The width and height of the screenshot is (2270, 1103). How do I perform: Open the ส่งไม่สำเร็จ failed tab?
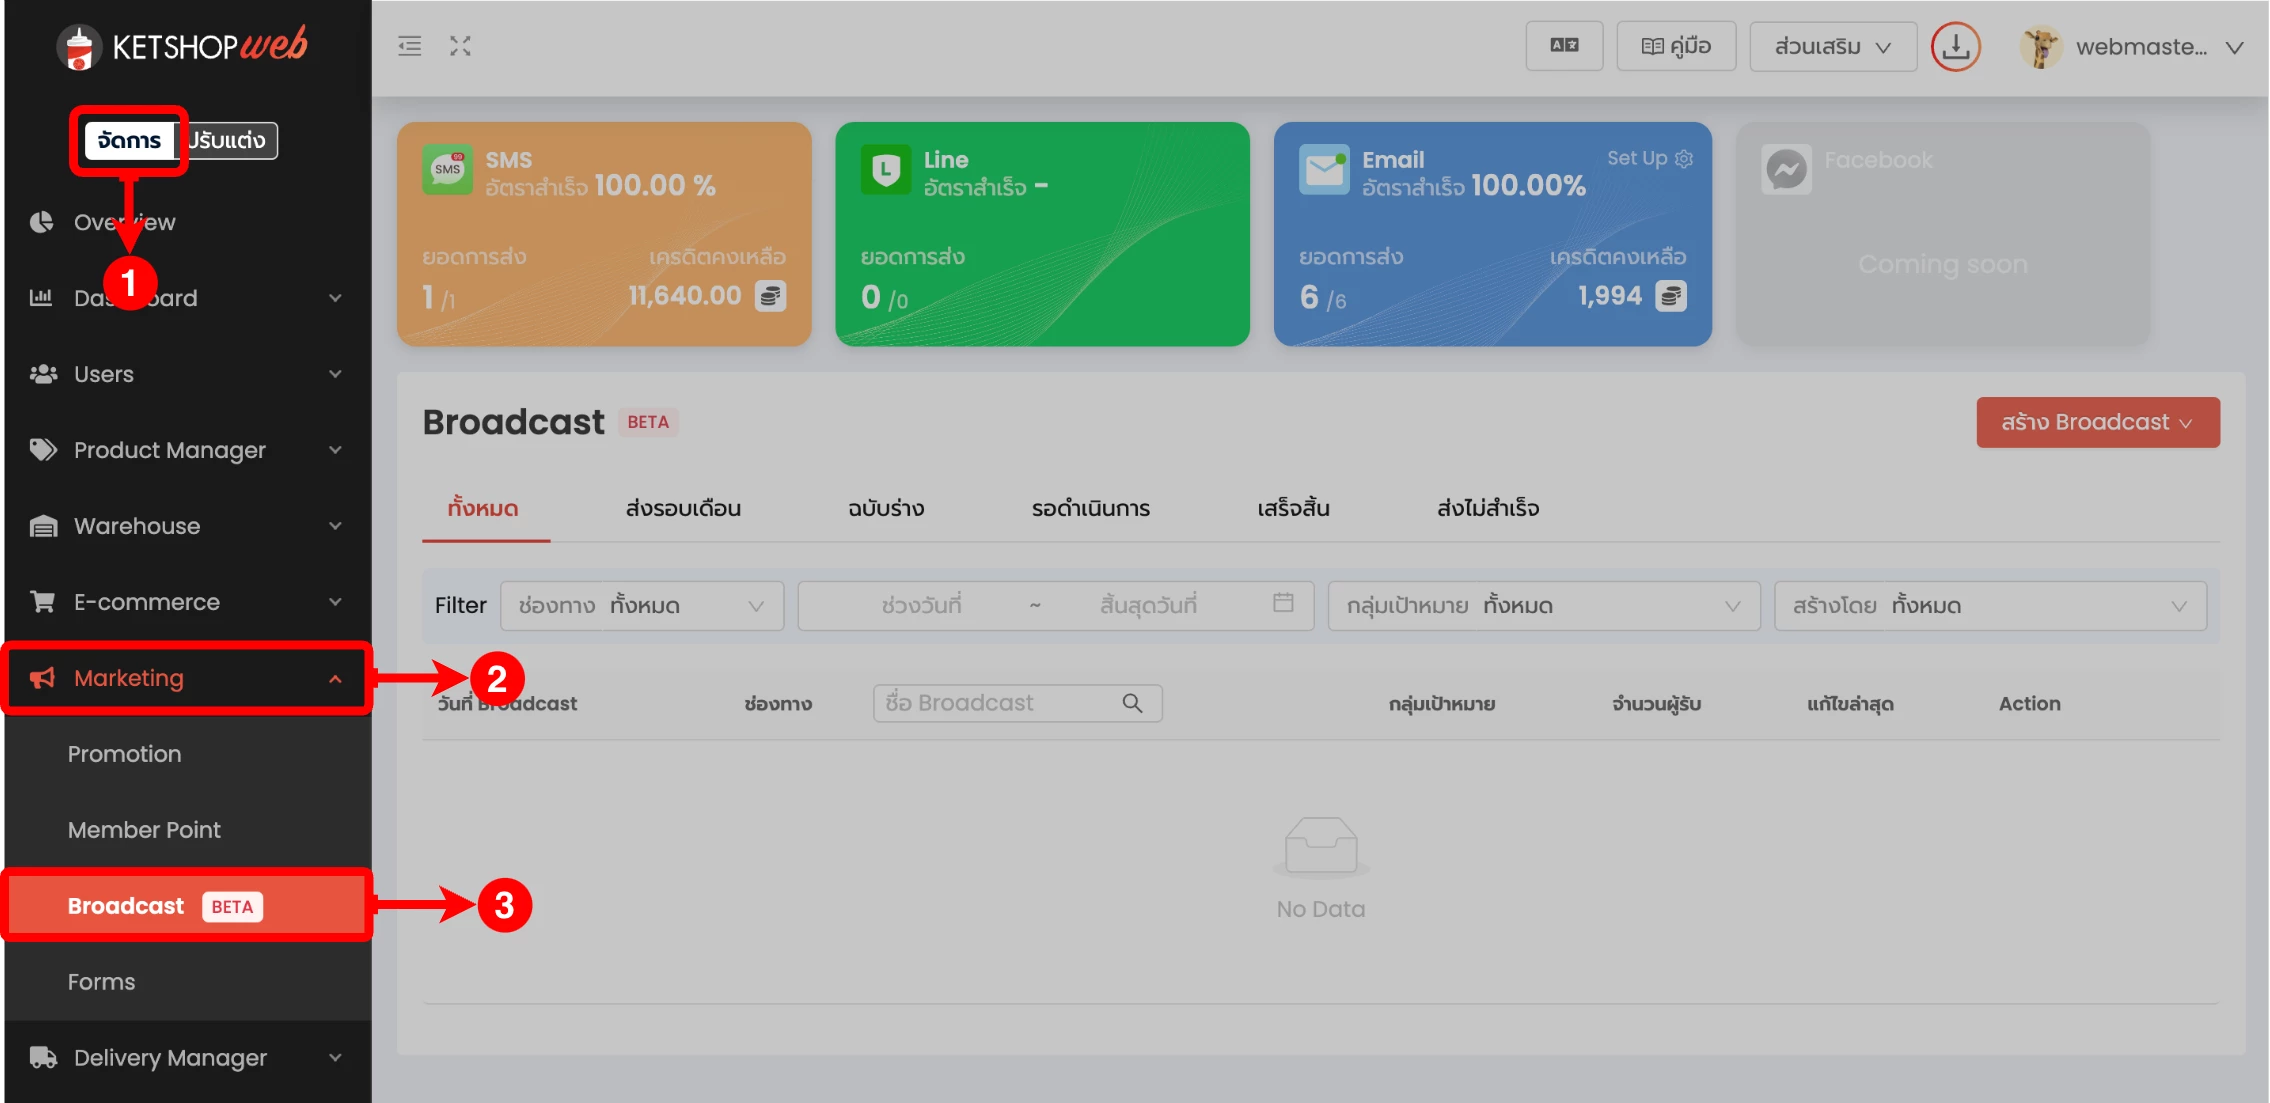point(1487,508)
